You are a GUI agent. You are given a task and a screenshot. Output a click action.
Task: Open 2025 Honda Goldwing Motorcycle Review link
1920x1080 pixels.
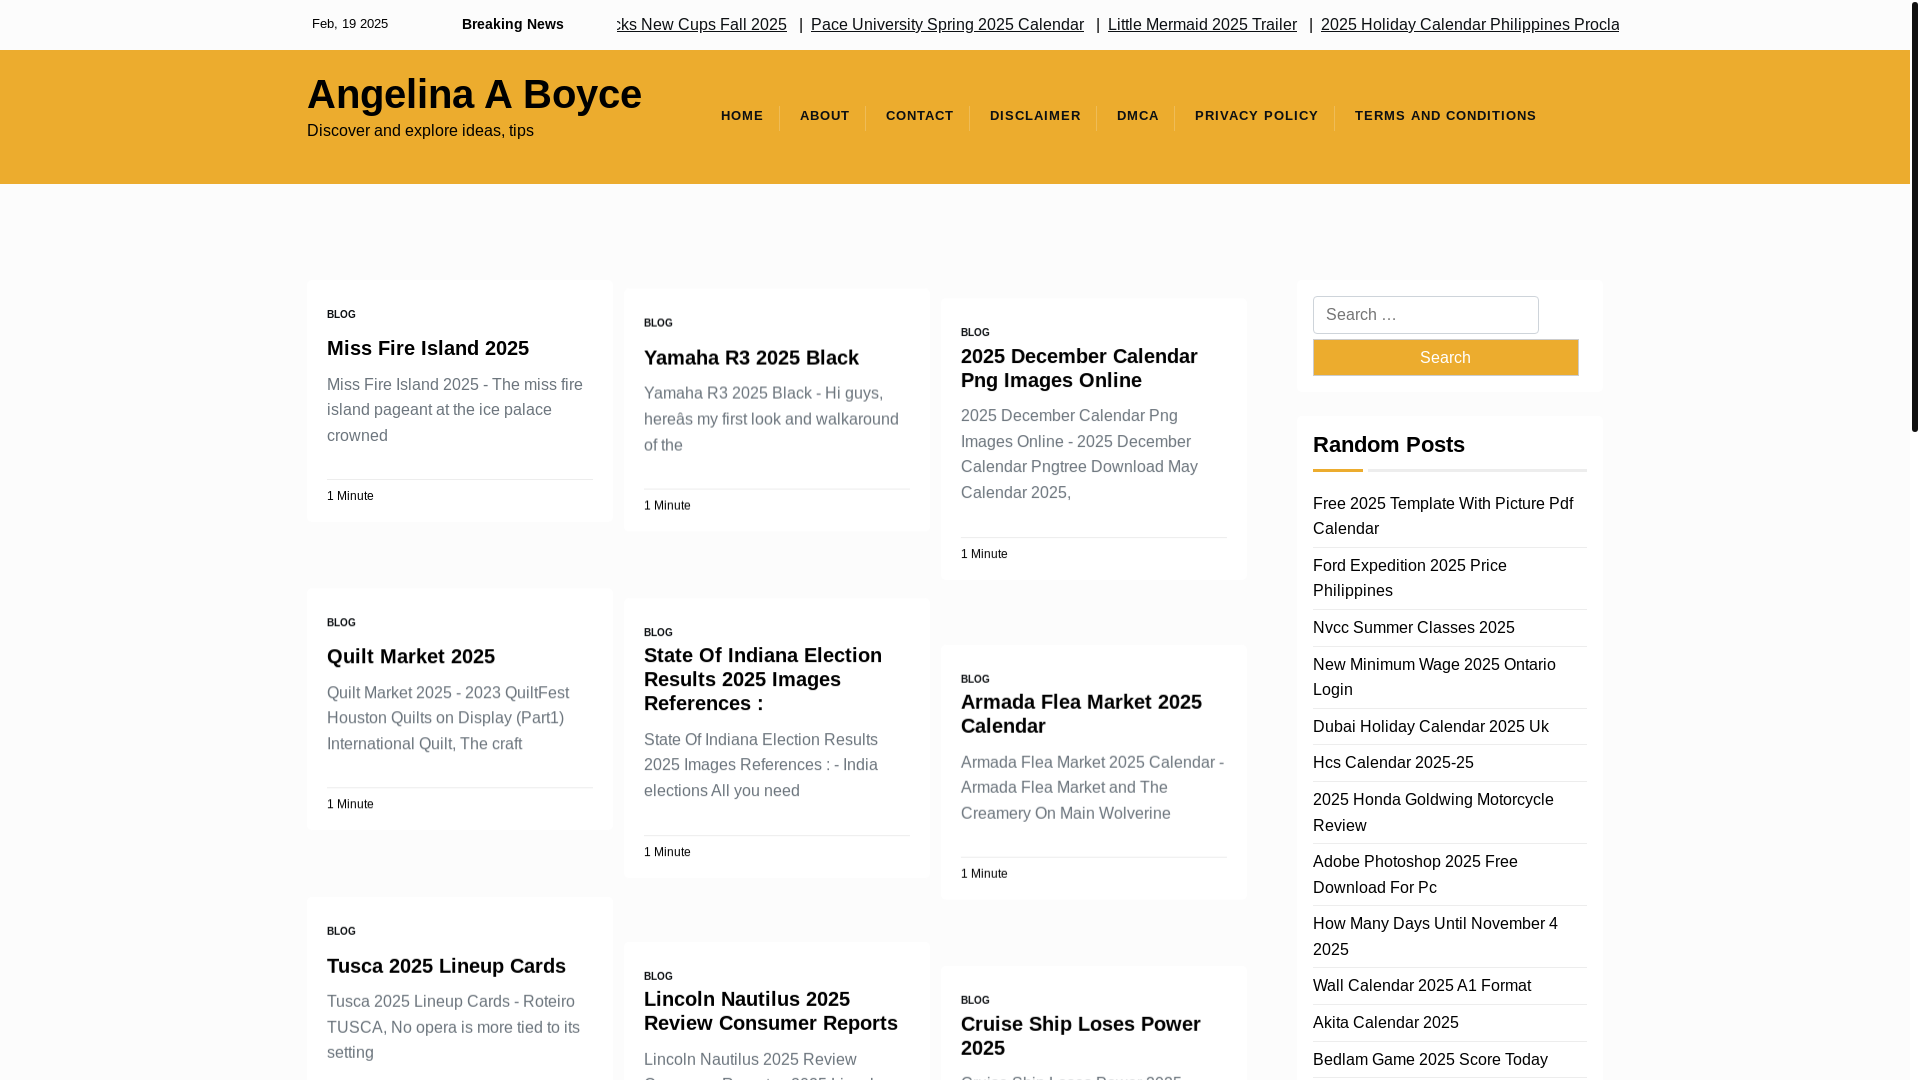pos(1433,813)
